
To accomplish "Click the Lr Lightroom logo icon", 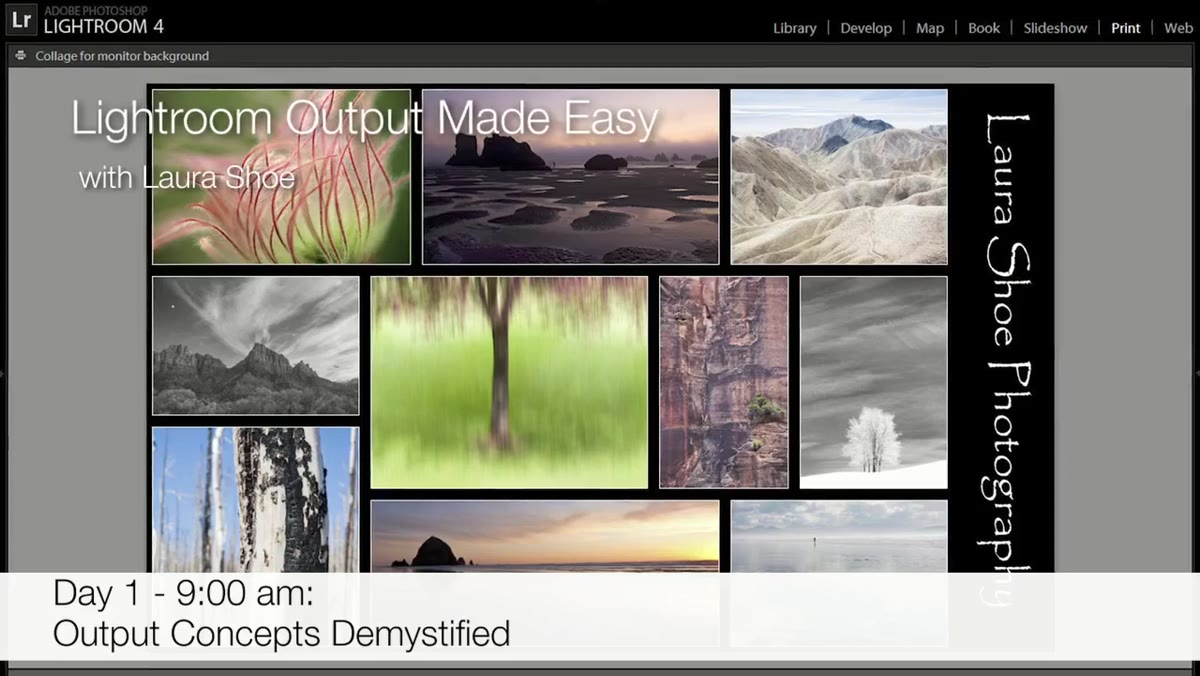I will pos(20,20).
